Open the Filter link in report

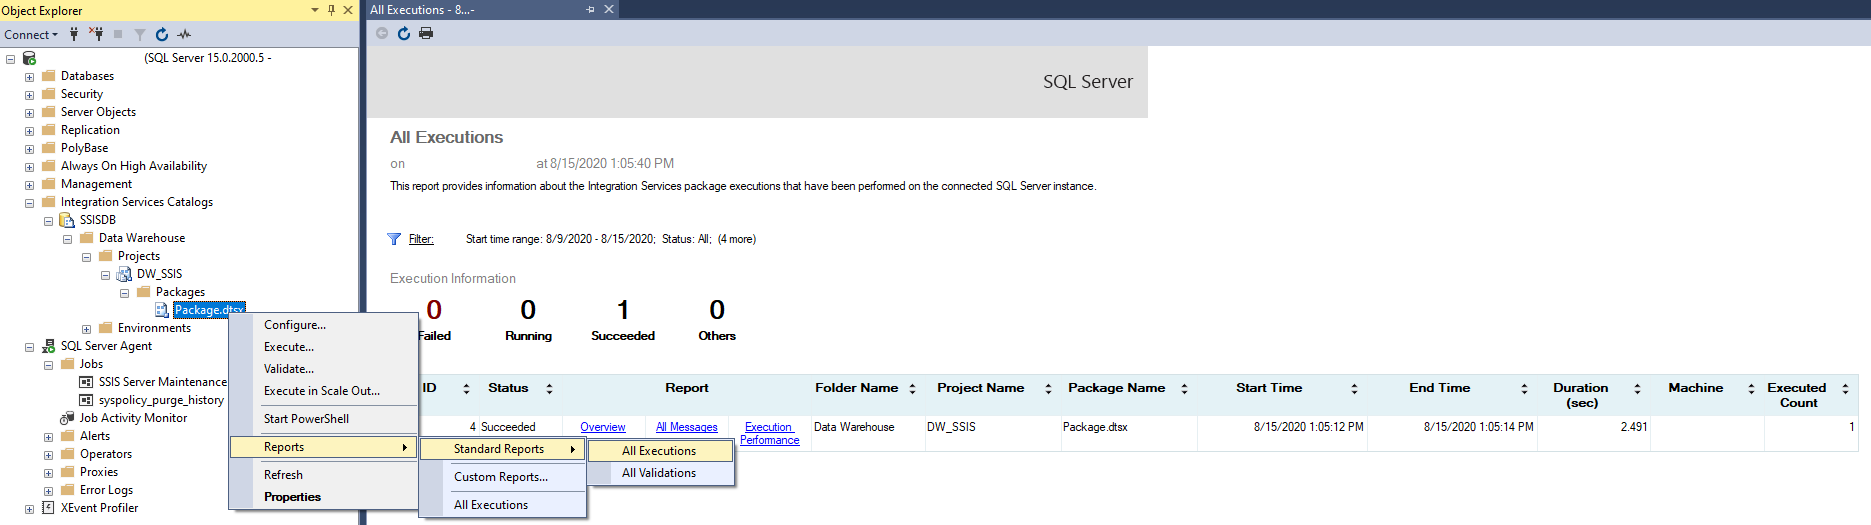421,239
